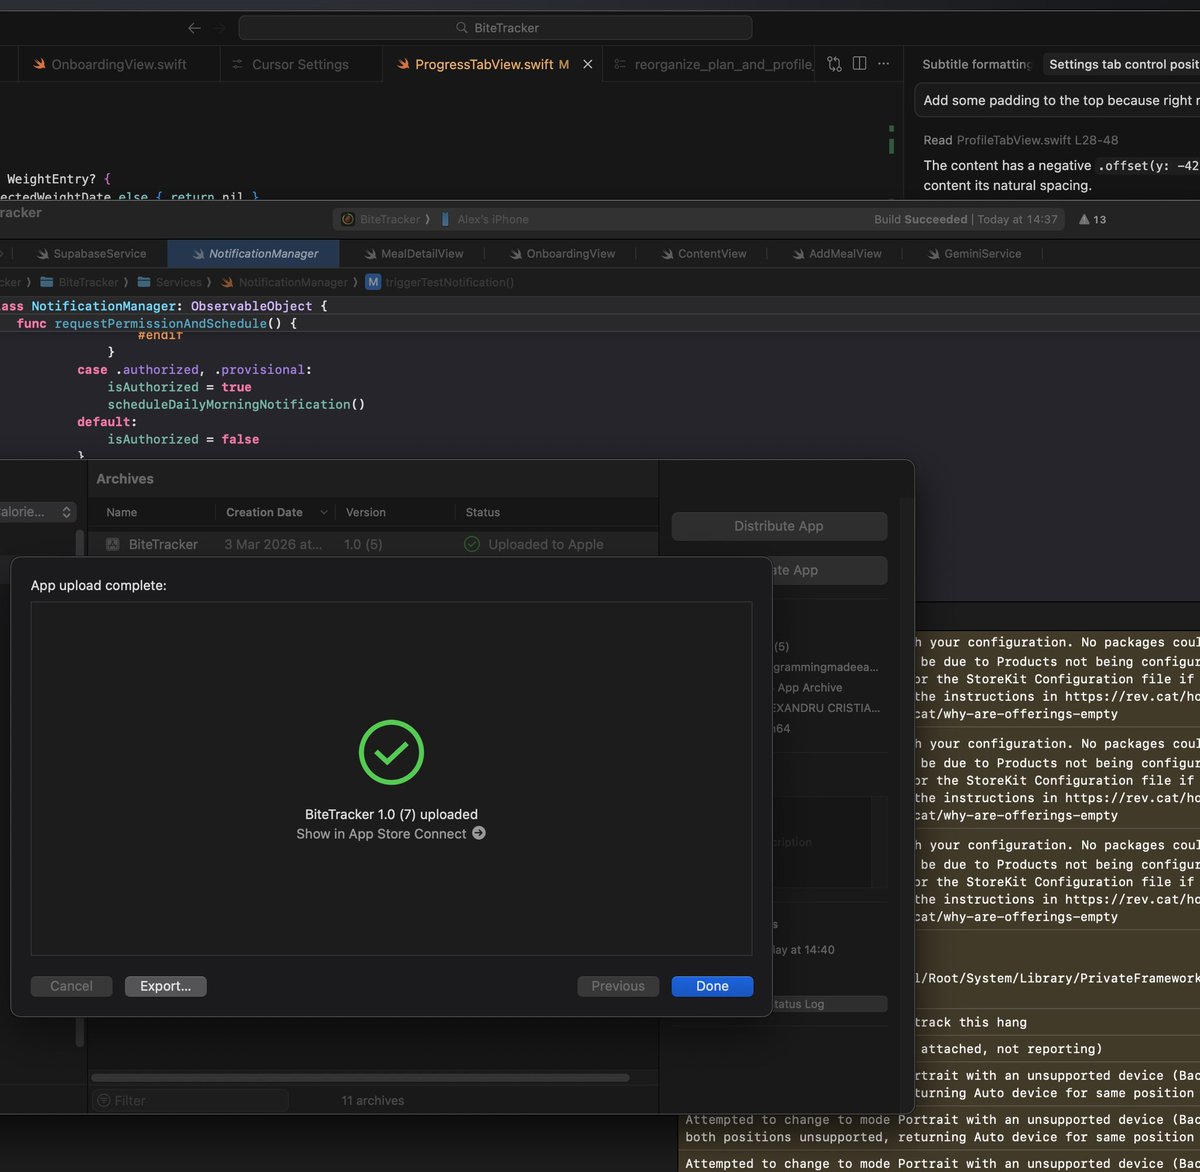Click the scheduleDailyMorningNotification() call
Screen dimensions: 1200x1172
[236, 404]
